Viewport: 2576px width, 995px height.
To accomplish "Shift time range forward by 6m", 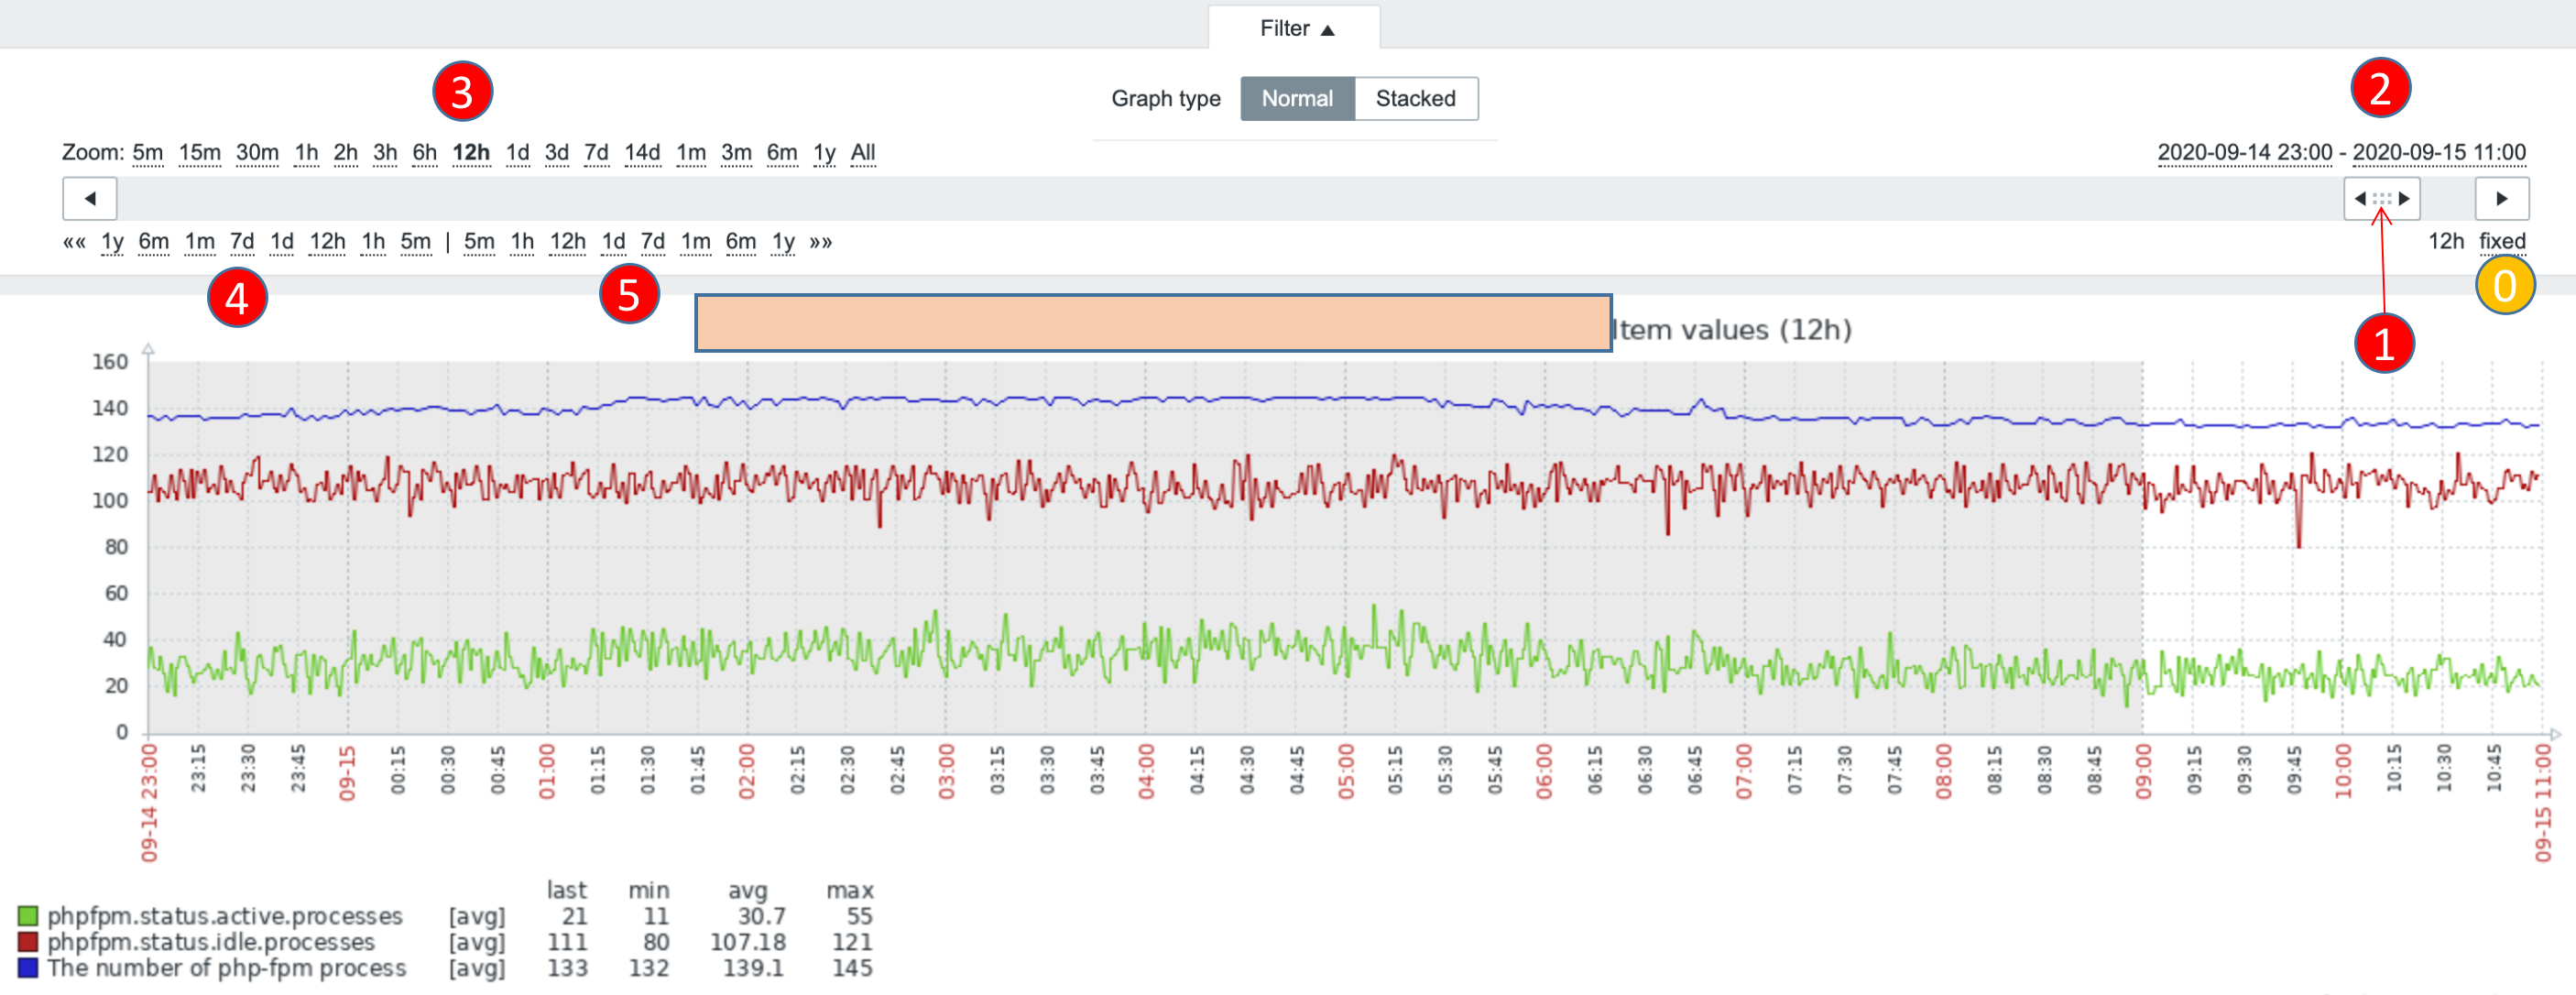I will pos(740,241).
